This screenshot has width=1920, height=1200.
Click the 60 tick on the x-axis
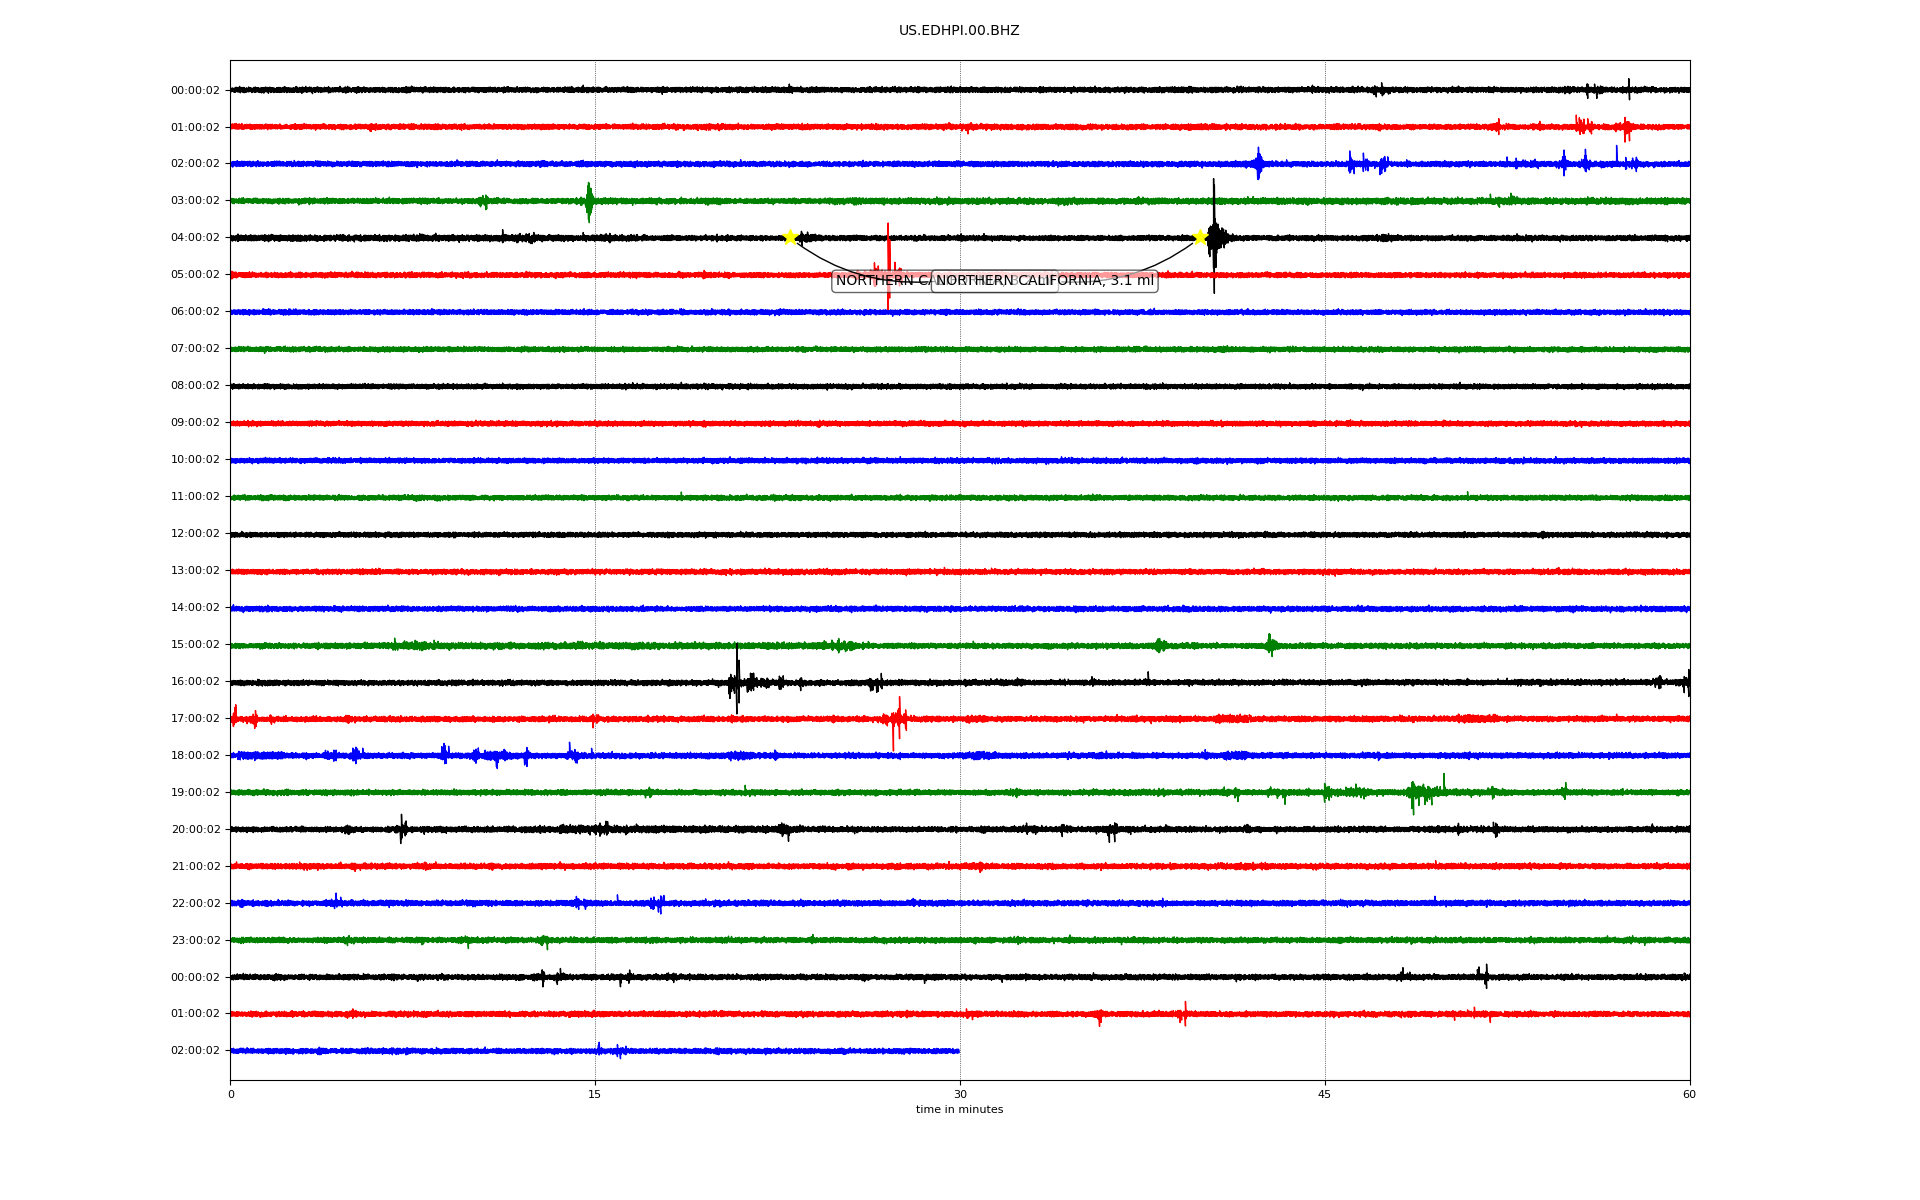tap(1689, 1094)
